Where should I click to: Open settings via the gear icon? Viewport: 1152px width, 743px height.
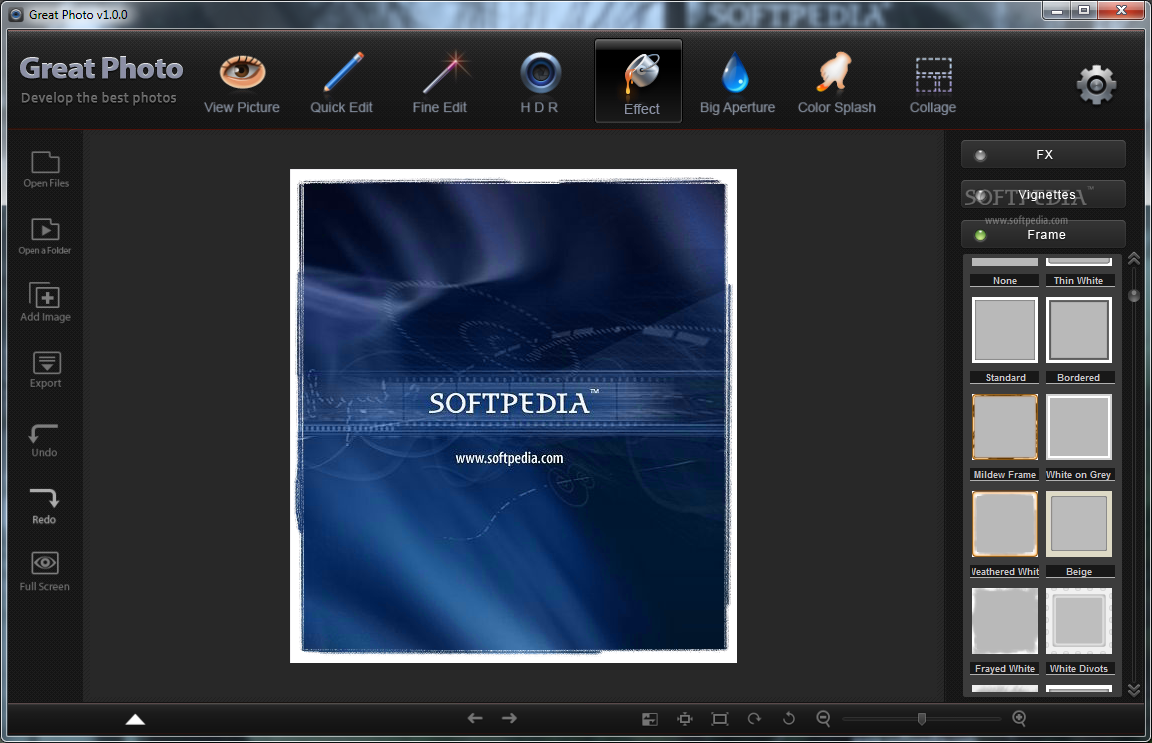(1096, 85)
